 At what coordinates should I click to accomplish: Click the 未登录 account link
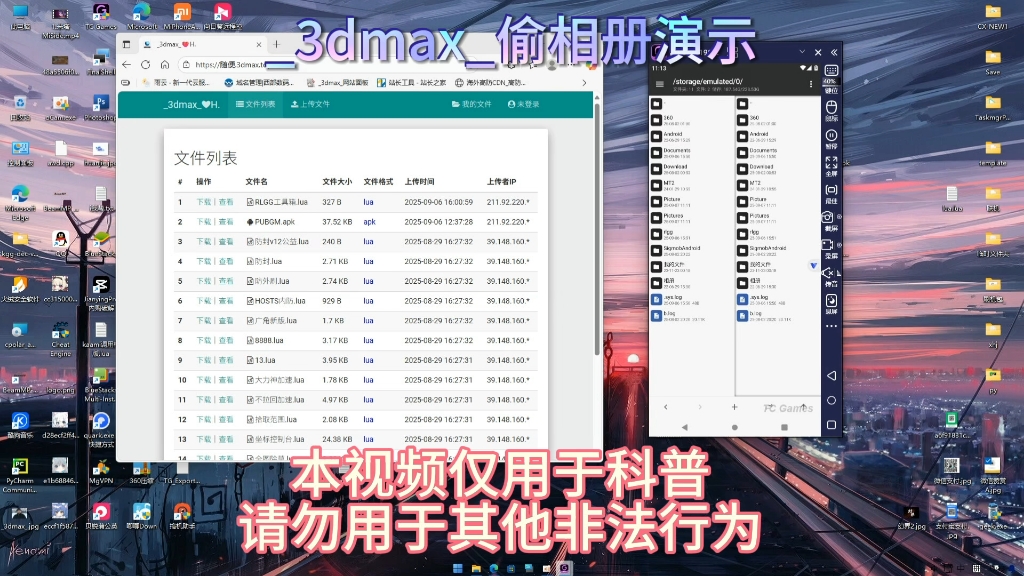[523, 104]
